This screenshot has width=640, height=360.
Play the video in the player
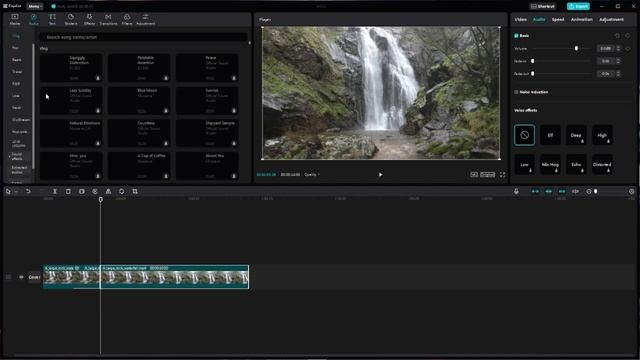pos(380,175)
